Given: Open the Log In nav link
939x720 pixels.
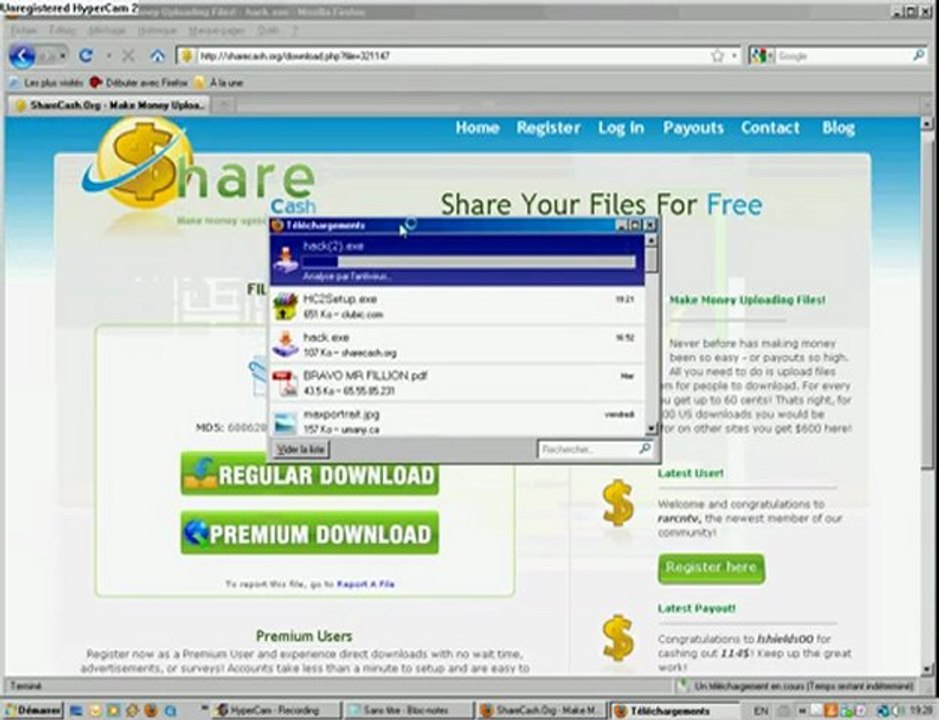Looking at the screenshot, I should tap(621, 128).
